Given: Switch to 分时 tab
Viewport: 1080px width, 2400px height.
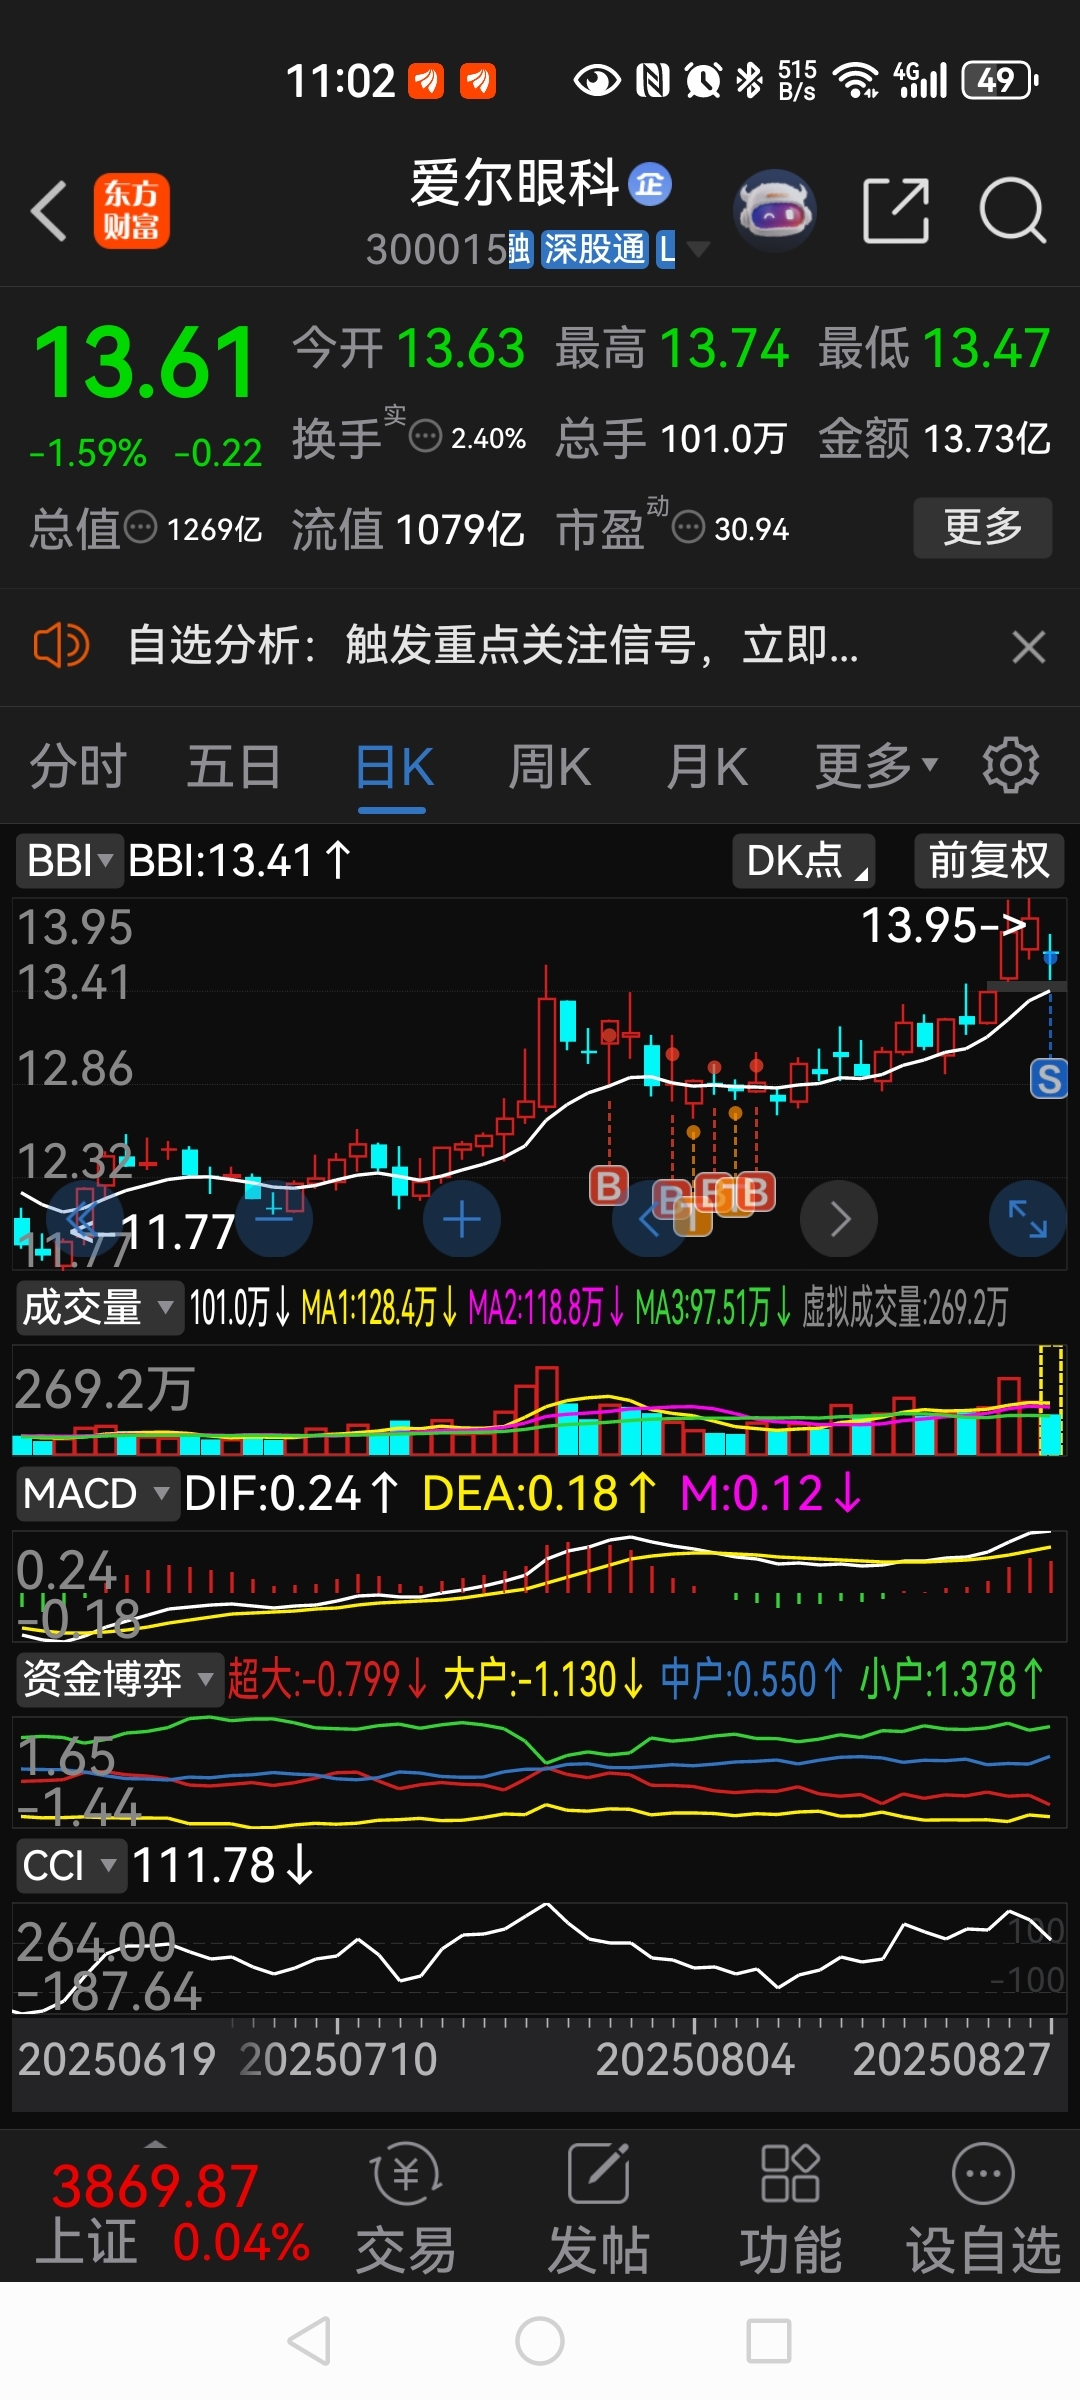Looking at the screenshot, I should click(x=78, y=767).
